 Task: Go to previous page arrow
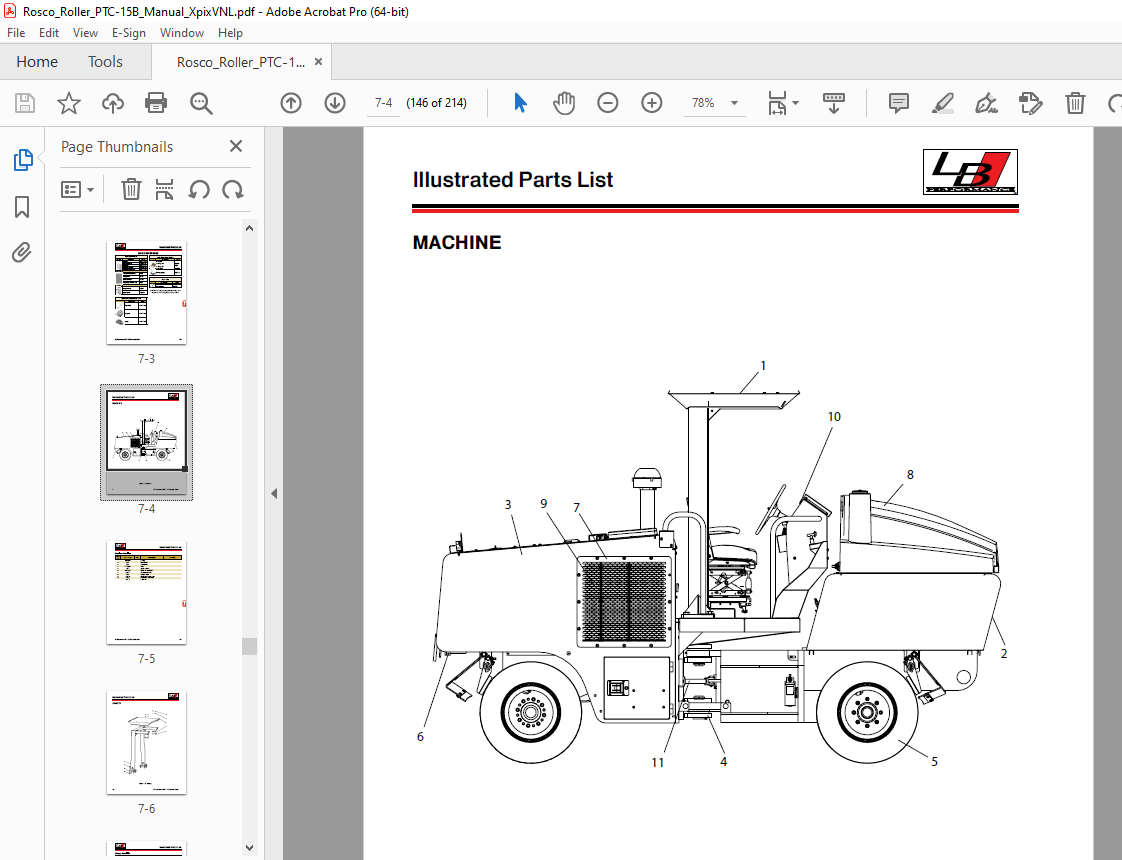291,103
